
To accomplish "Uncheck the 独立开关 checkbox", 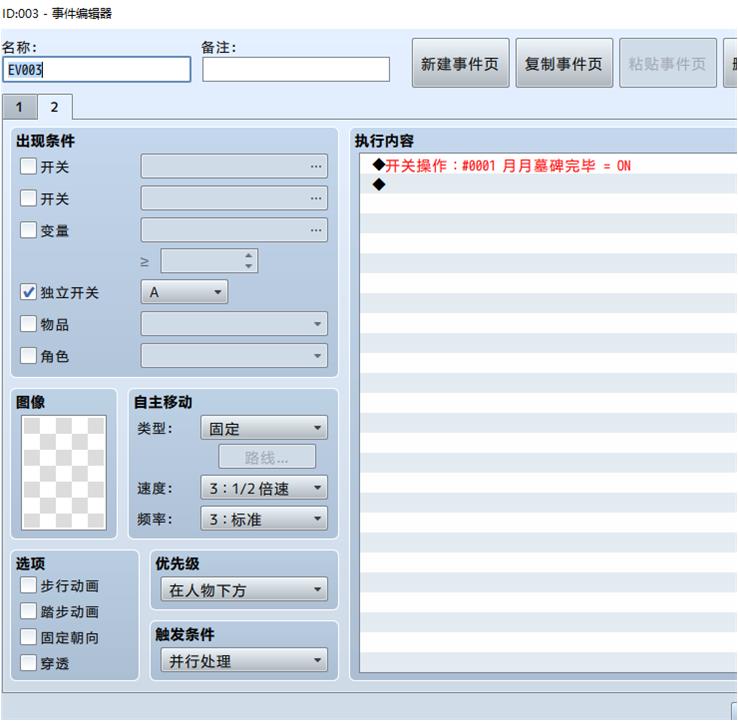I will pos(28,292).
